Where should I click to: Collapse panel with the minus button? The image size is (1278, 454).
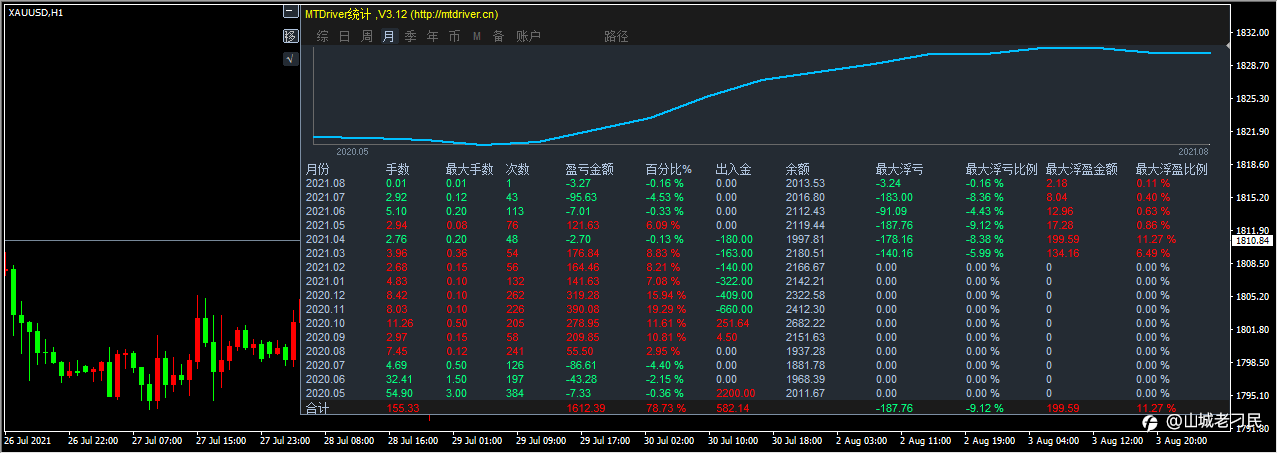[x=290, y=13]
